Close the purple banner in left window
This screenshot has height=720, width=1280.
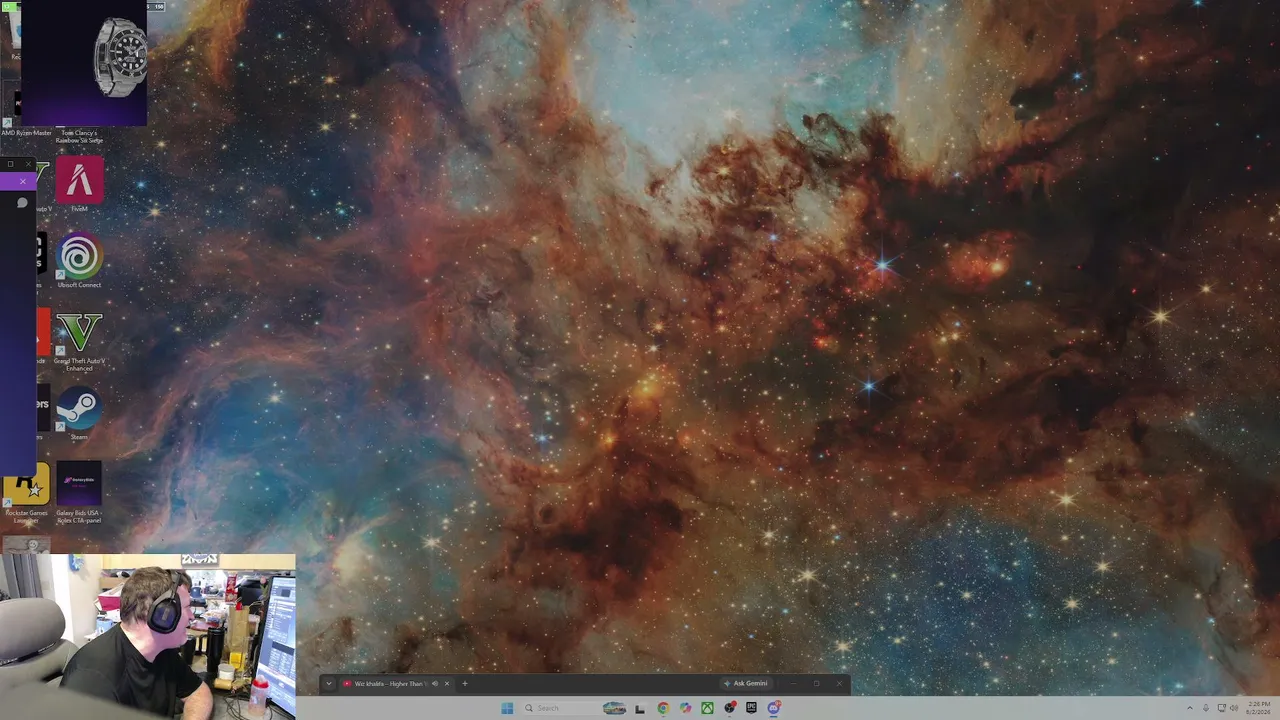pos(22,181)
